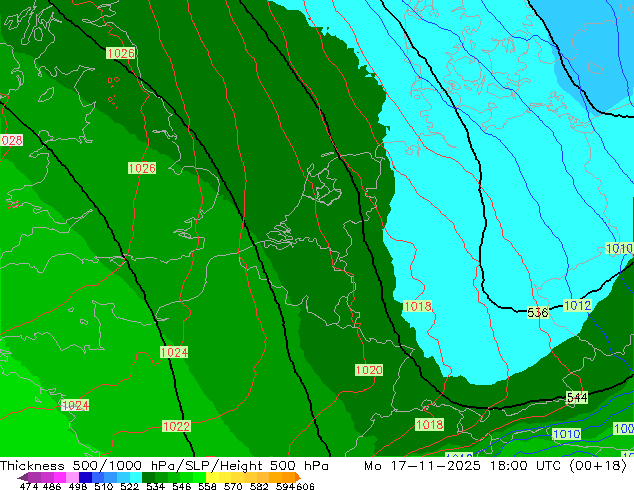Click the 1024 label in the bottom-left area
Viewport: 634px width, 490px height.
click(75, 405)
